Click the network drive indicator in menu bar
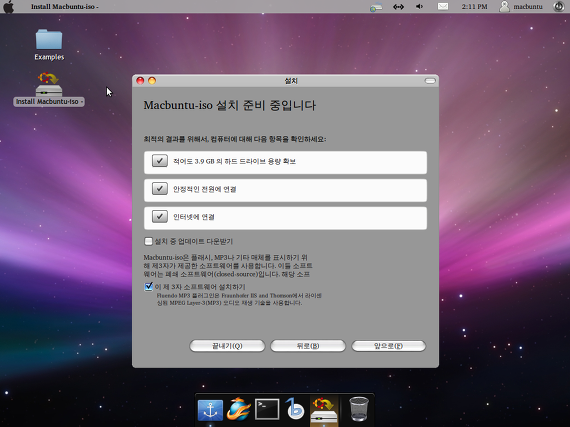570x427 pixels. [x=376, y=7]
